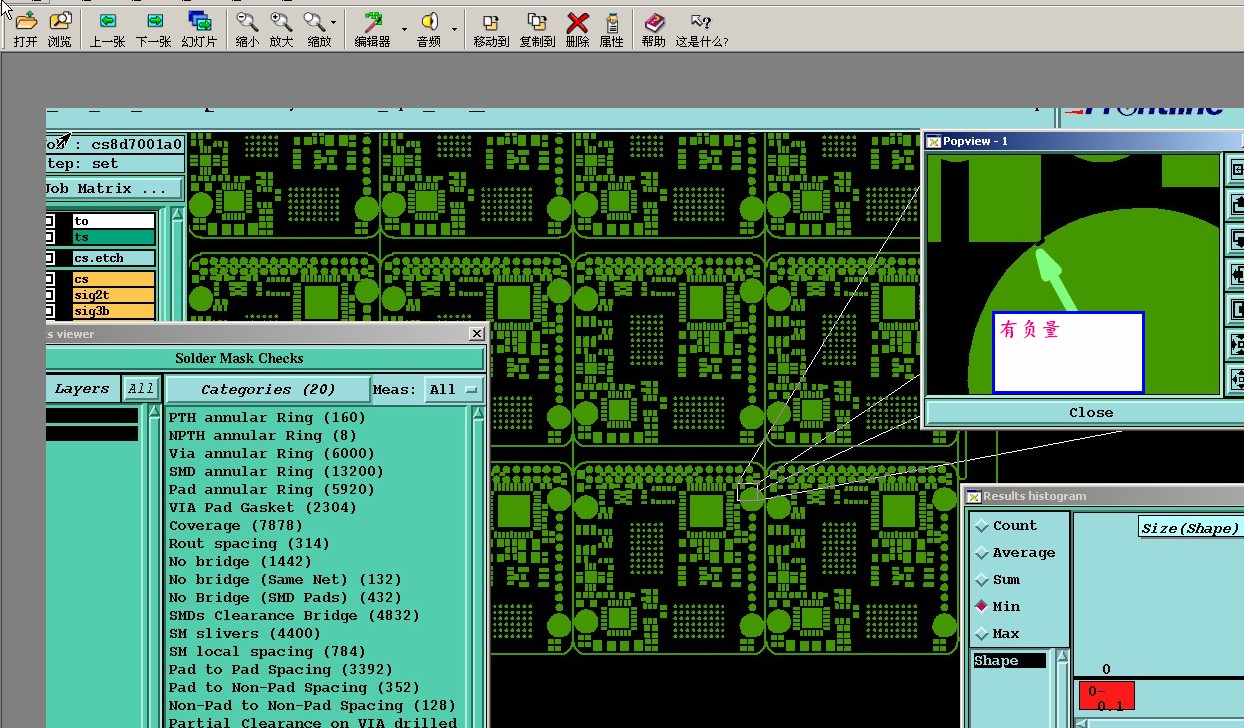Select 'SMDs Clearance Bridge (4832)' category

coord(294,615)
